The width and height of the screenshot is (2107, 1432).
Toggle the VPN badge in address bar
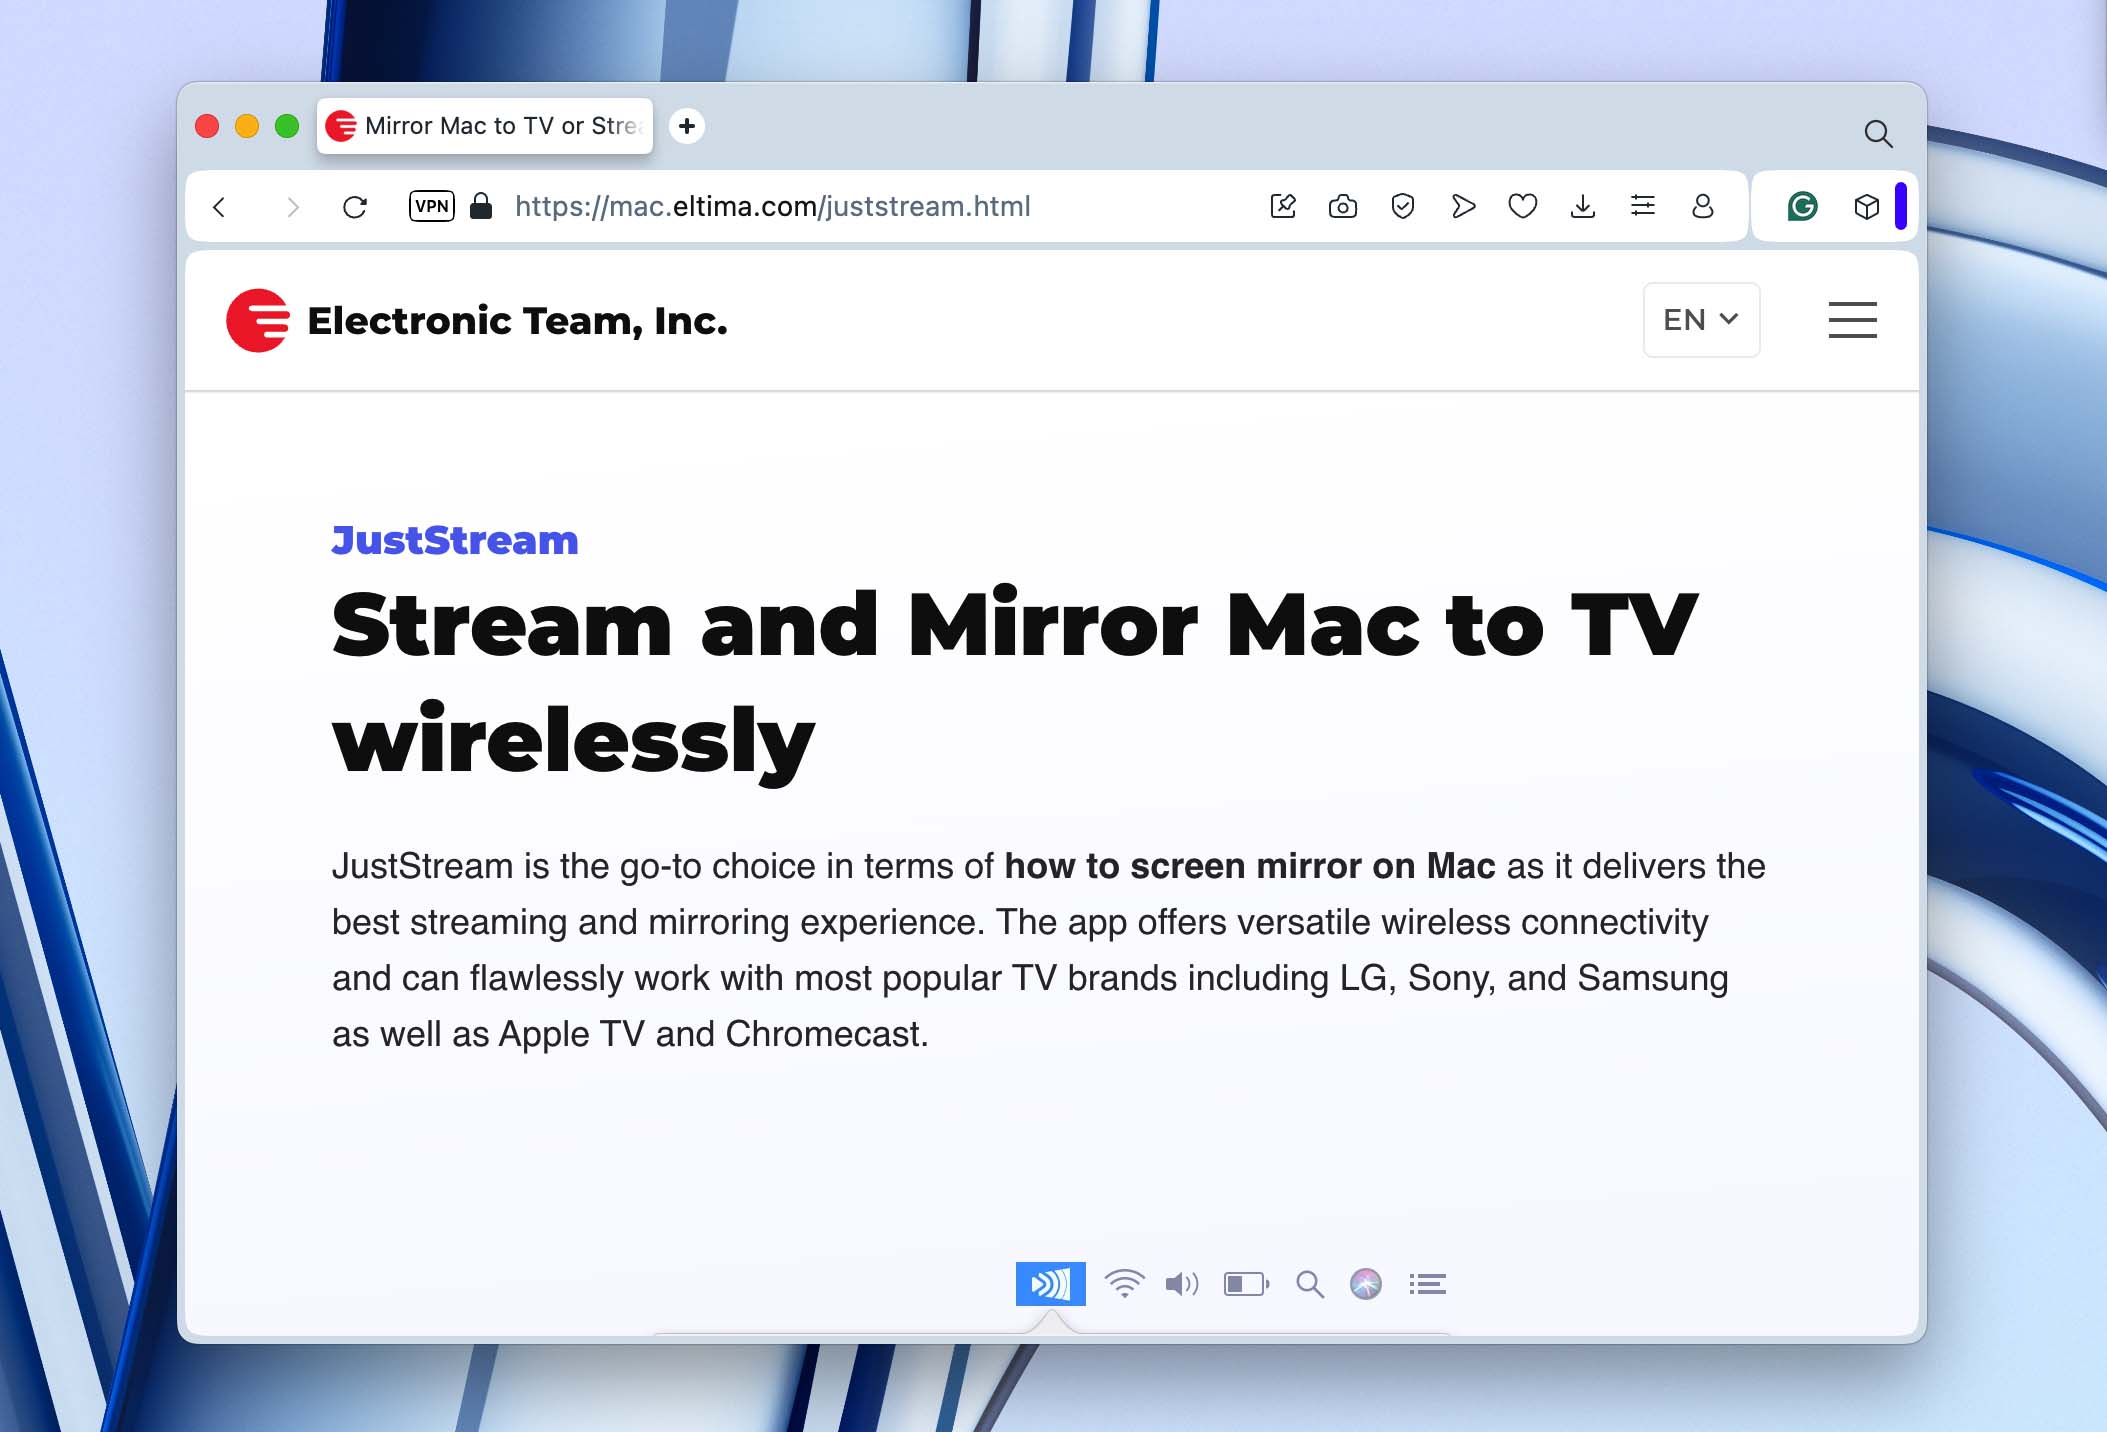tap(431, 207)
